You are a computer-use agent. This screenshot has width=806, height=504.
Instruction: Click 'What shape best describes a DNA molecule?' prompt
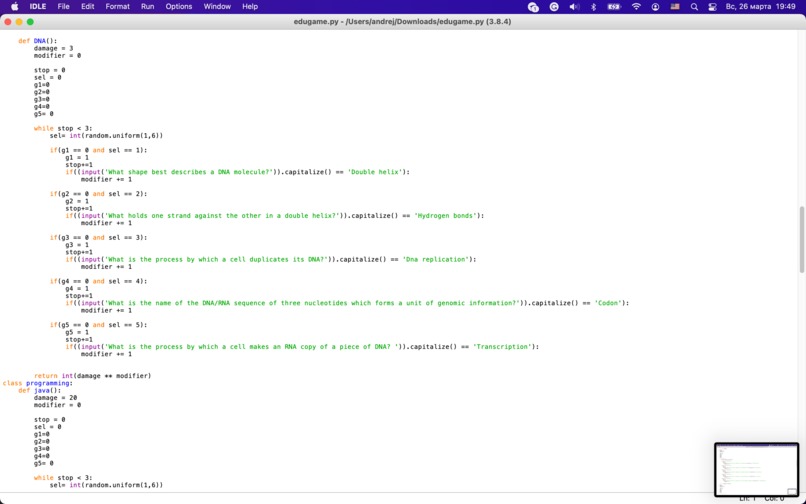(x=190, y=172)
